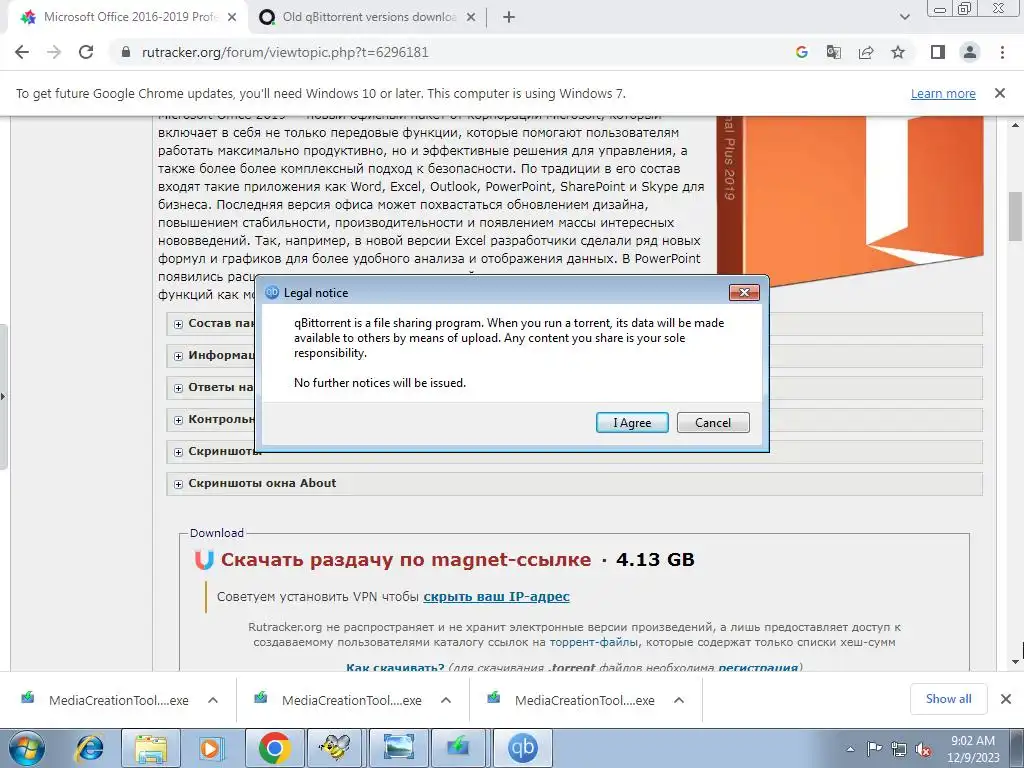
Task: Click the magnet icon beside download link
Action: 204,560
